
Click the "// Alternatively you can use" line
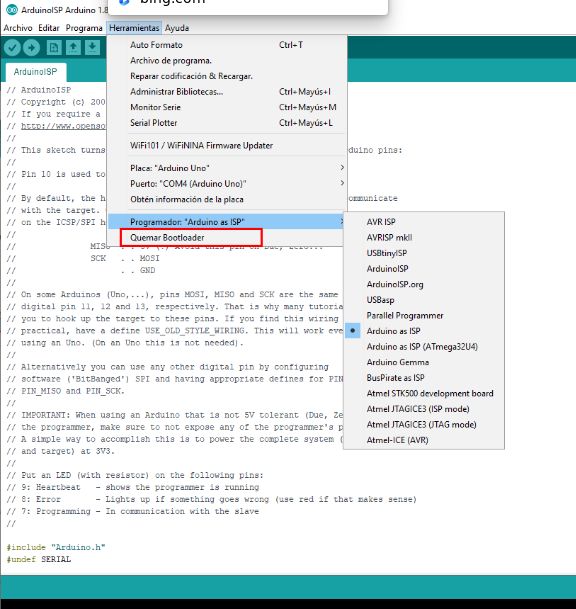coord(167,367)
